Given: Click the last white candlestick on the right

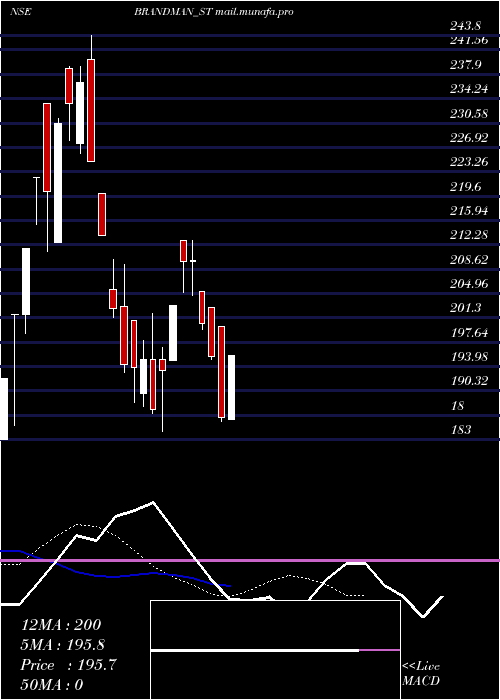Looking at the screenshot, I should 231,388.
